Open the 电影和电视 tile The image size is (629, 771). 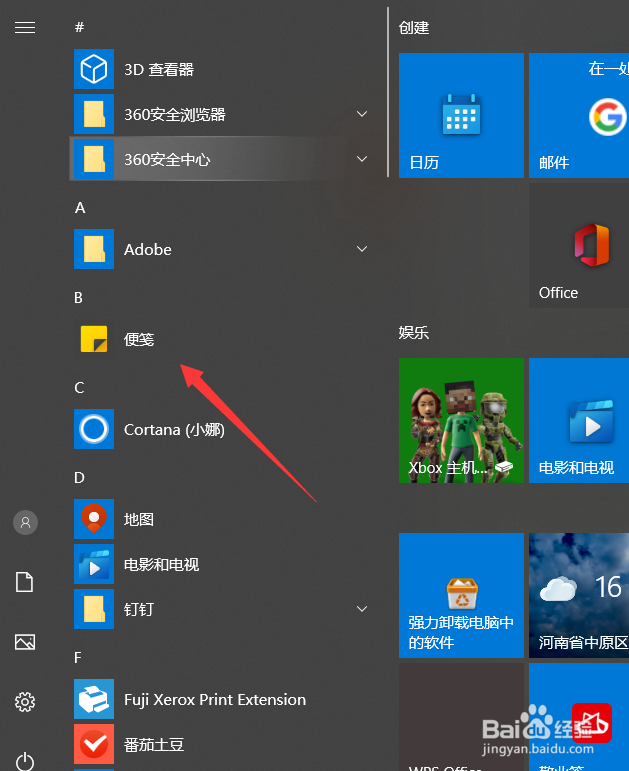[x=579, y=420]
